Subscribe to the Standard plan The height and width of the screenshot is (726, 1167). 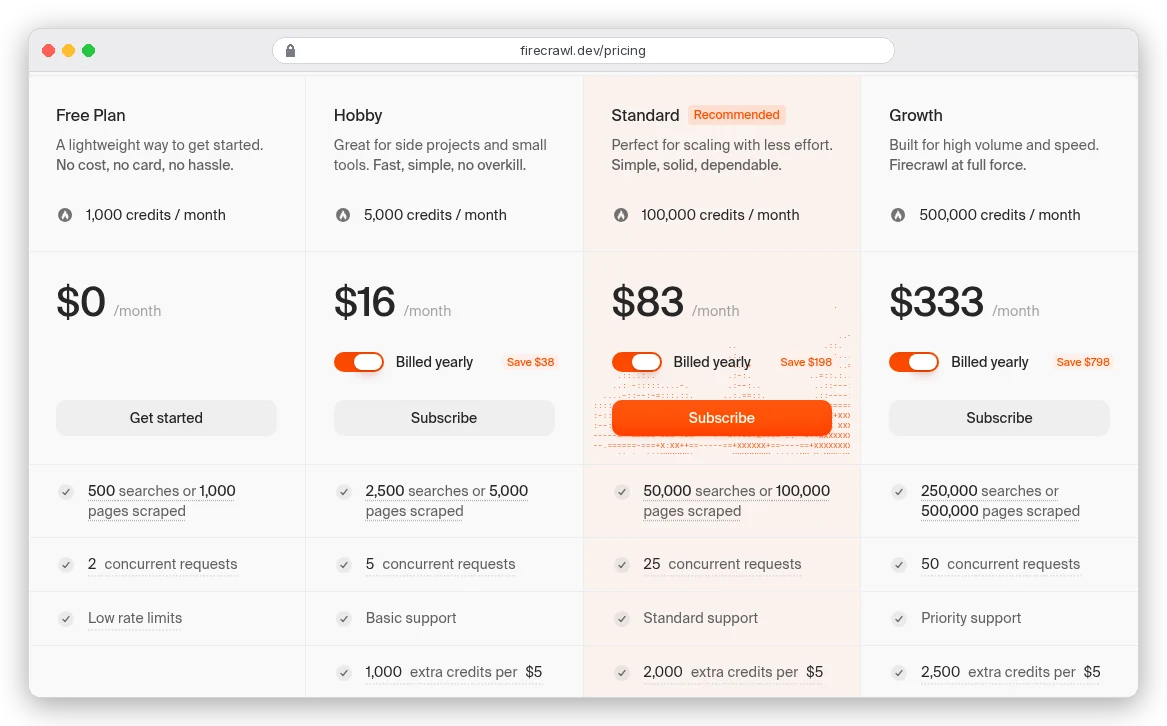coord(721,418)
